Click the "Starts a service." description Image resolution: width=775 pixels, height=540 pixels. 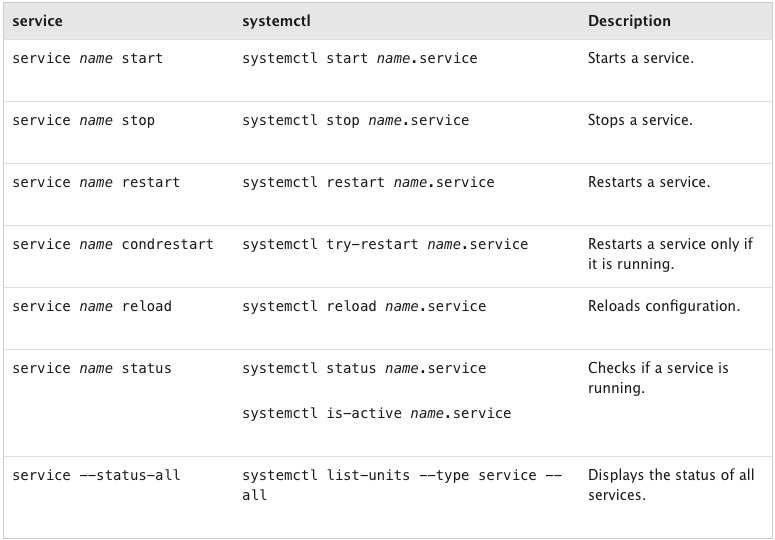[640, 58]
